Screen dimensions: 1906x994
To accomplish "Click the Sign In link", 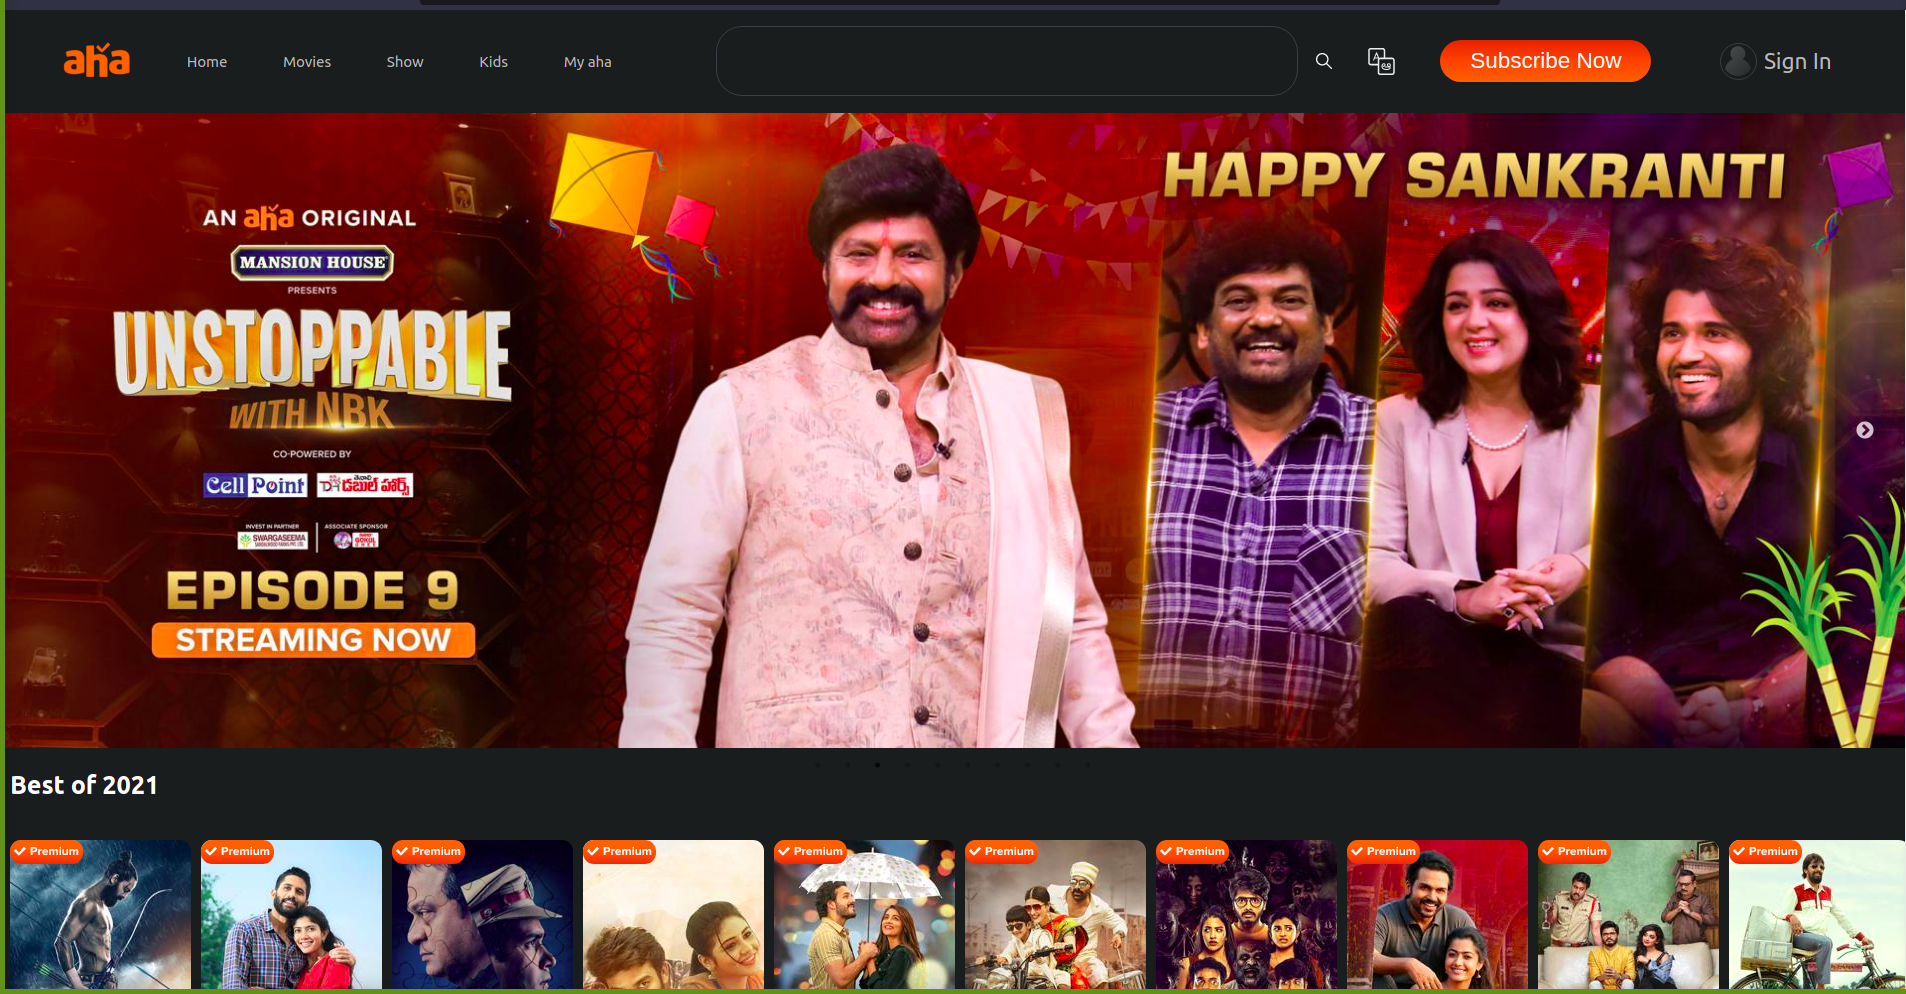I will [x=1796, y=61].
